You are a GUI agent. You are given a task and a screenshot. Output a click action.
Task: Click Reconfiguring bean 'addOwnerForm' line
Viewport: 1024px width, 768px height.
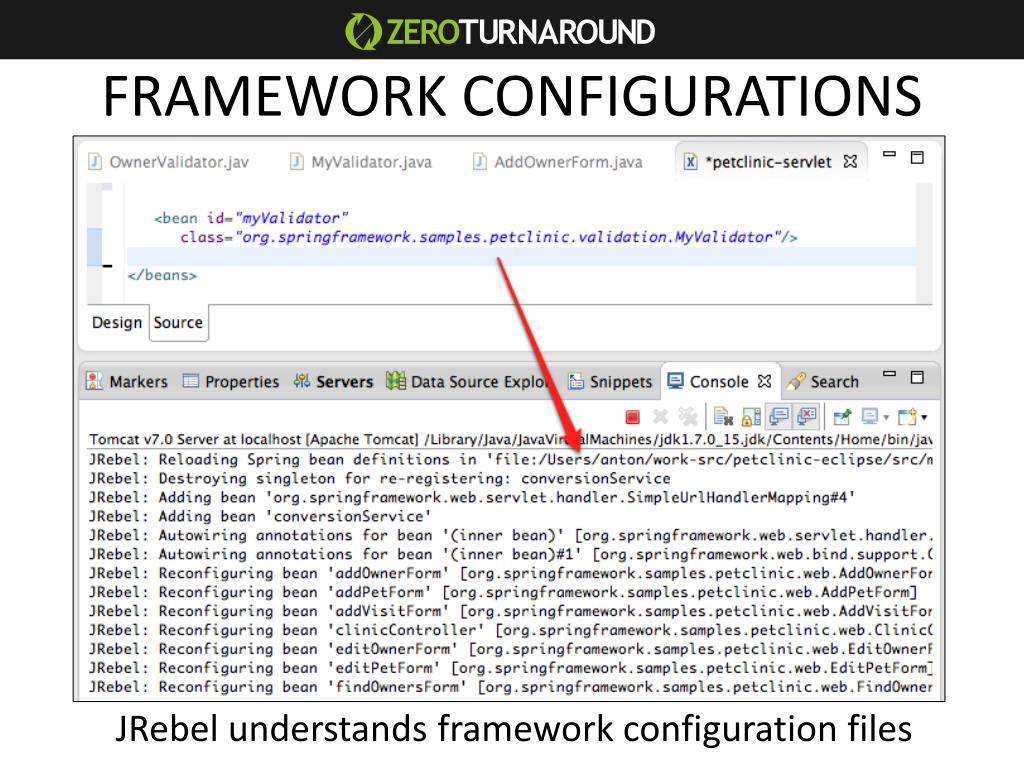[511, 573]
